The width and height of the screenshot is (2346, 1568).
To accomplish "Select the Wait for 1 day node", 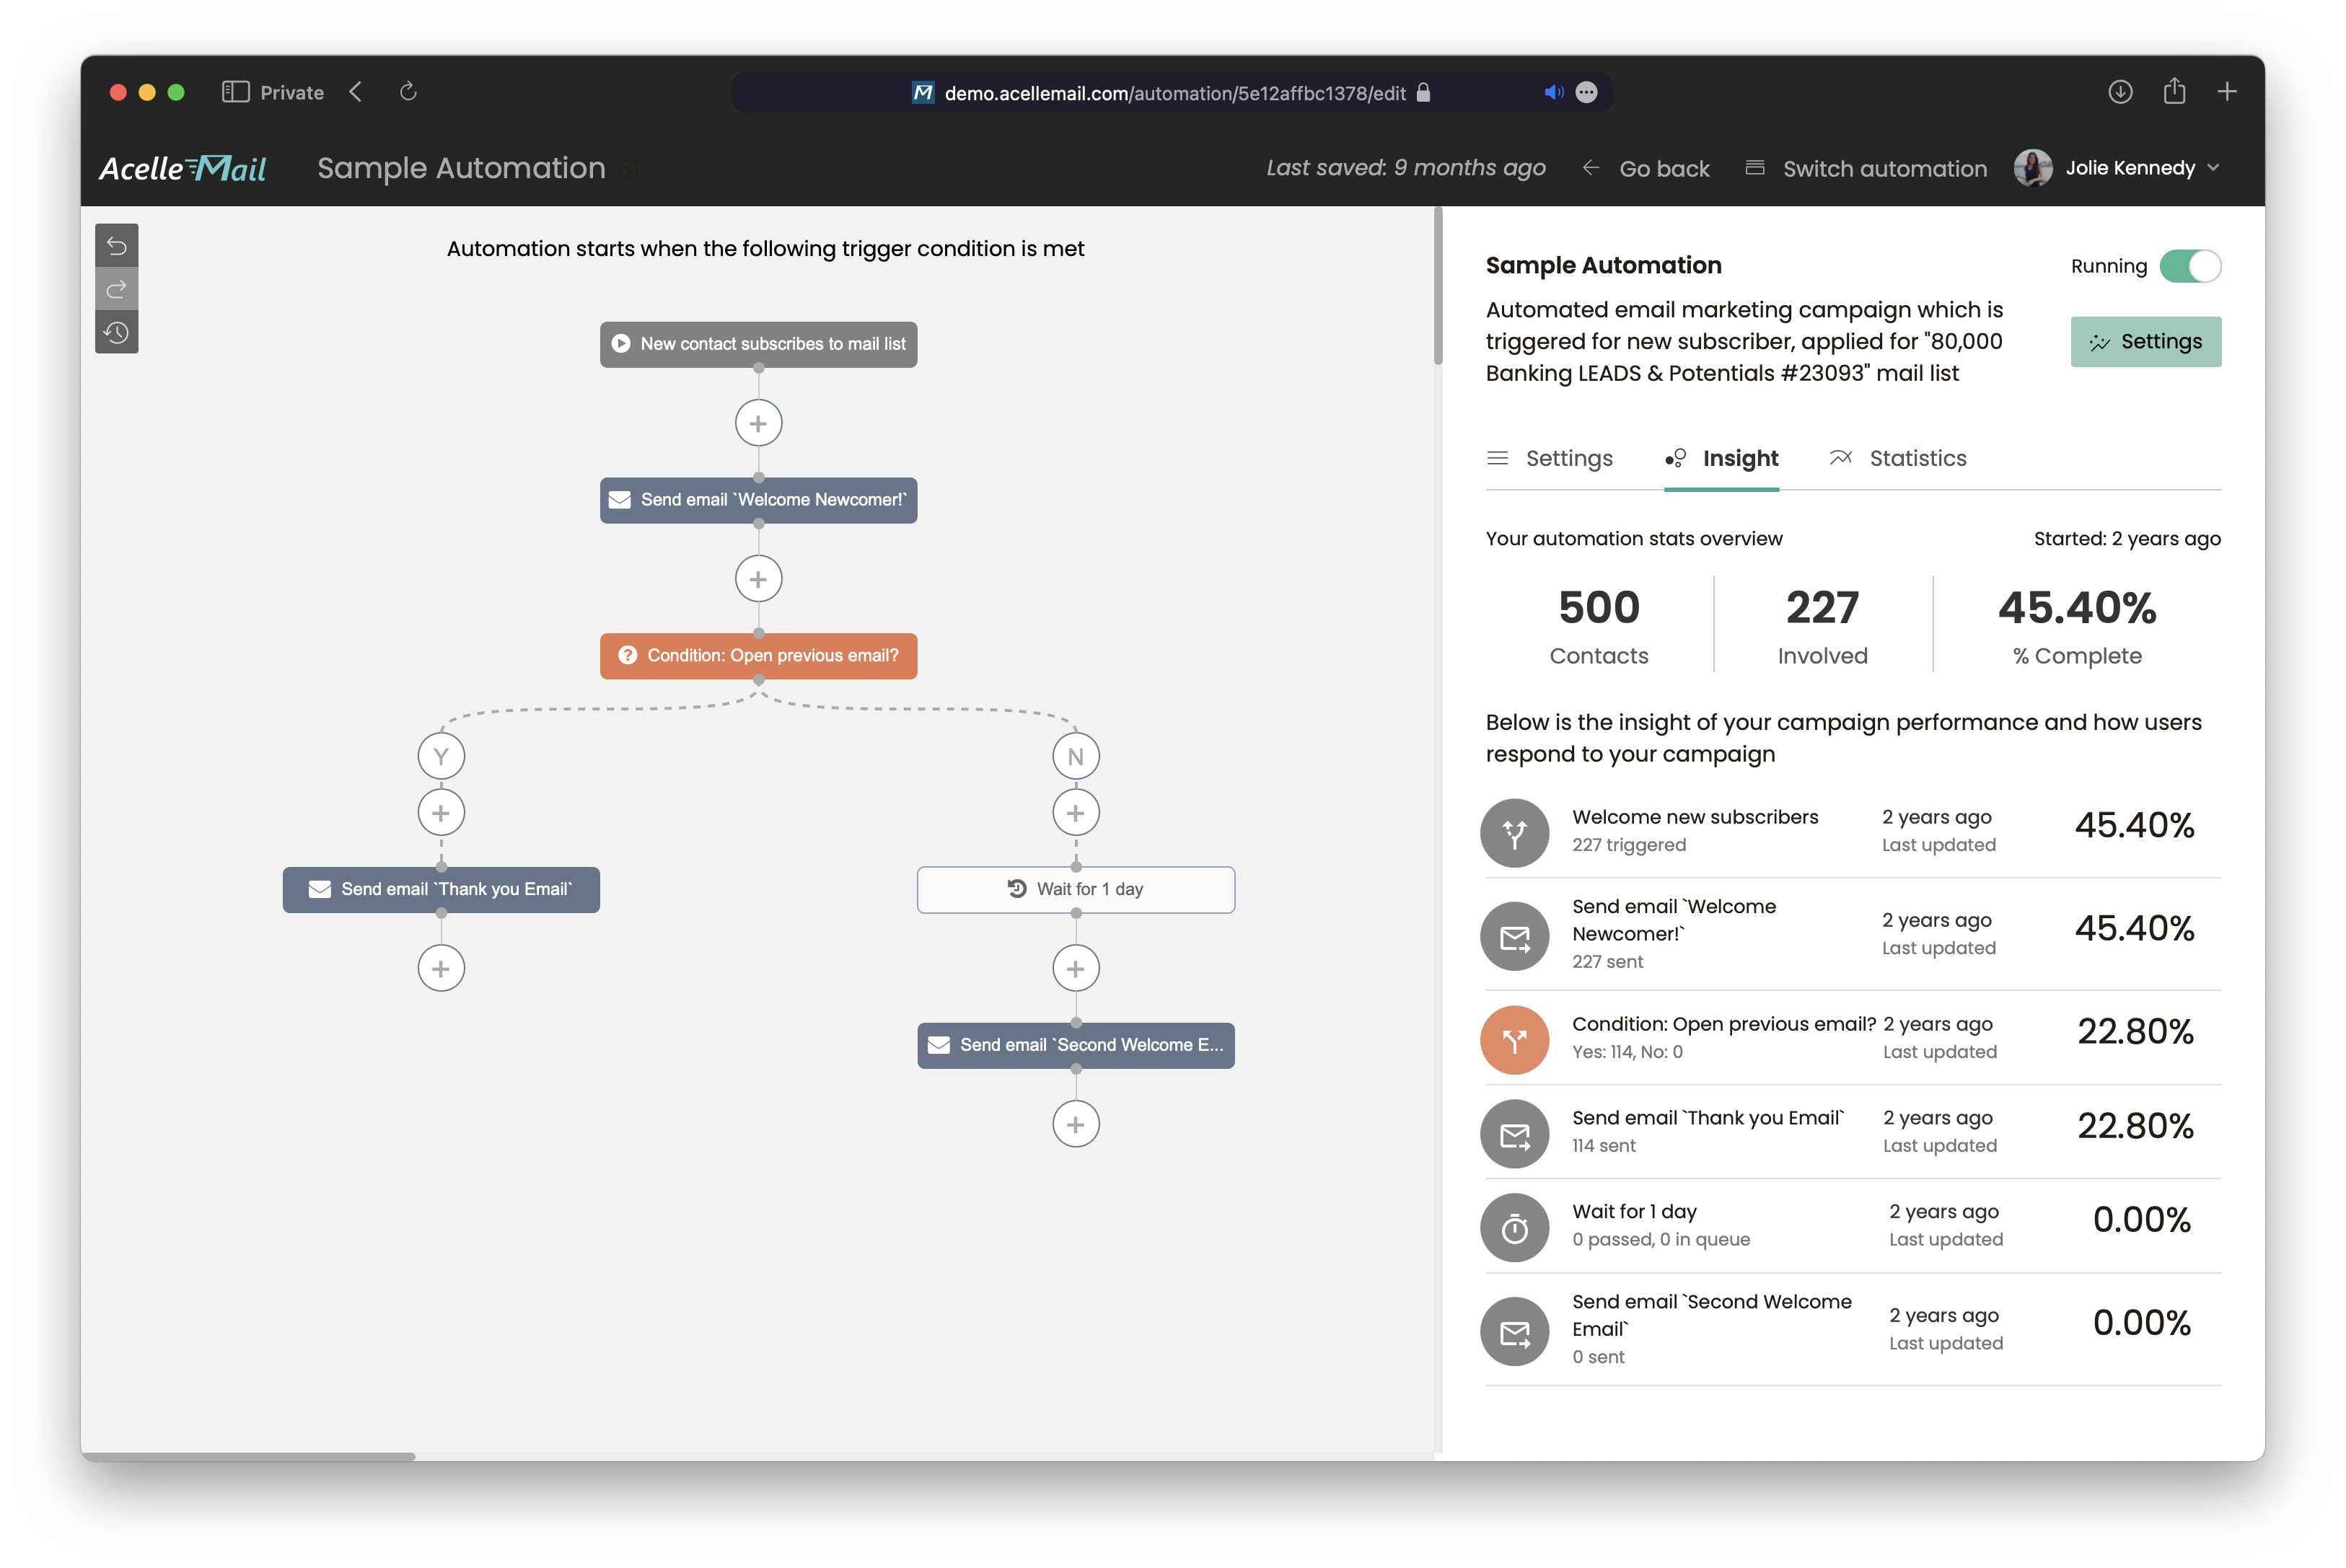I will pyautogui.click(x=1075, y=889).
